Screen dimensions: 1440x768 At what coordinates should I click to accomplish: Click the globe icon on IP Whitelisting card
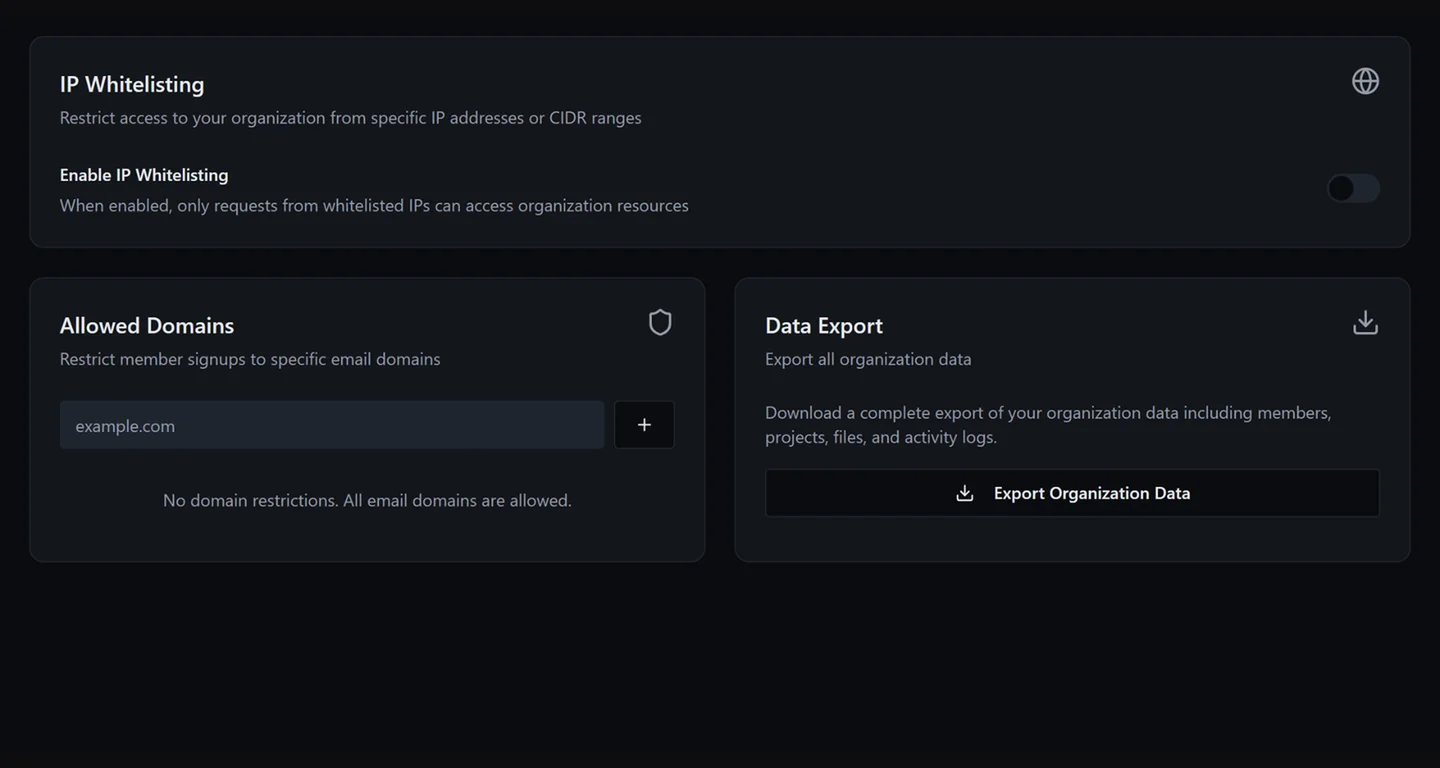(1365, 81)
